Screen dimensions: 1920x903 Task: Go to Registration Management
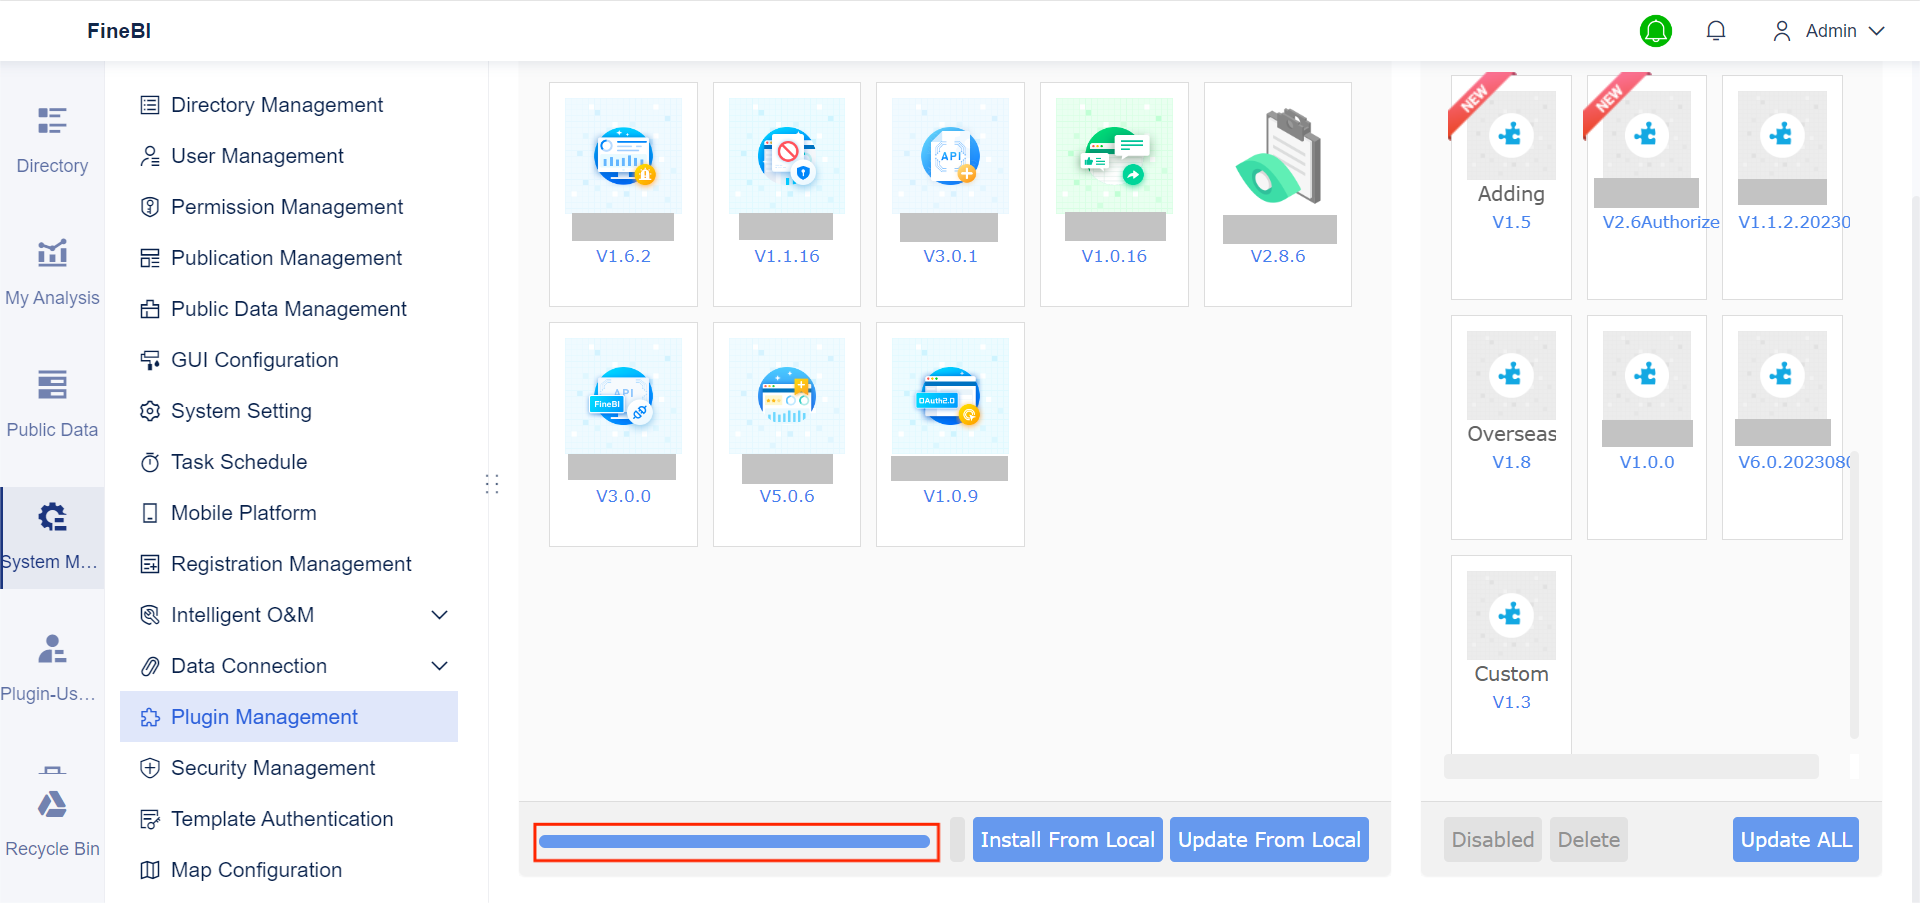pos(291,563)
